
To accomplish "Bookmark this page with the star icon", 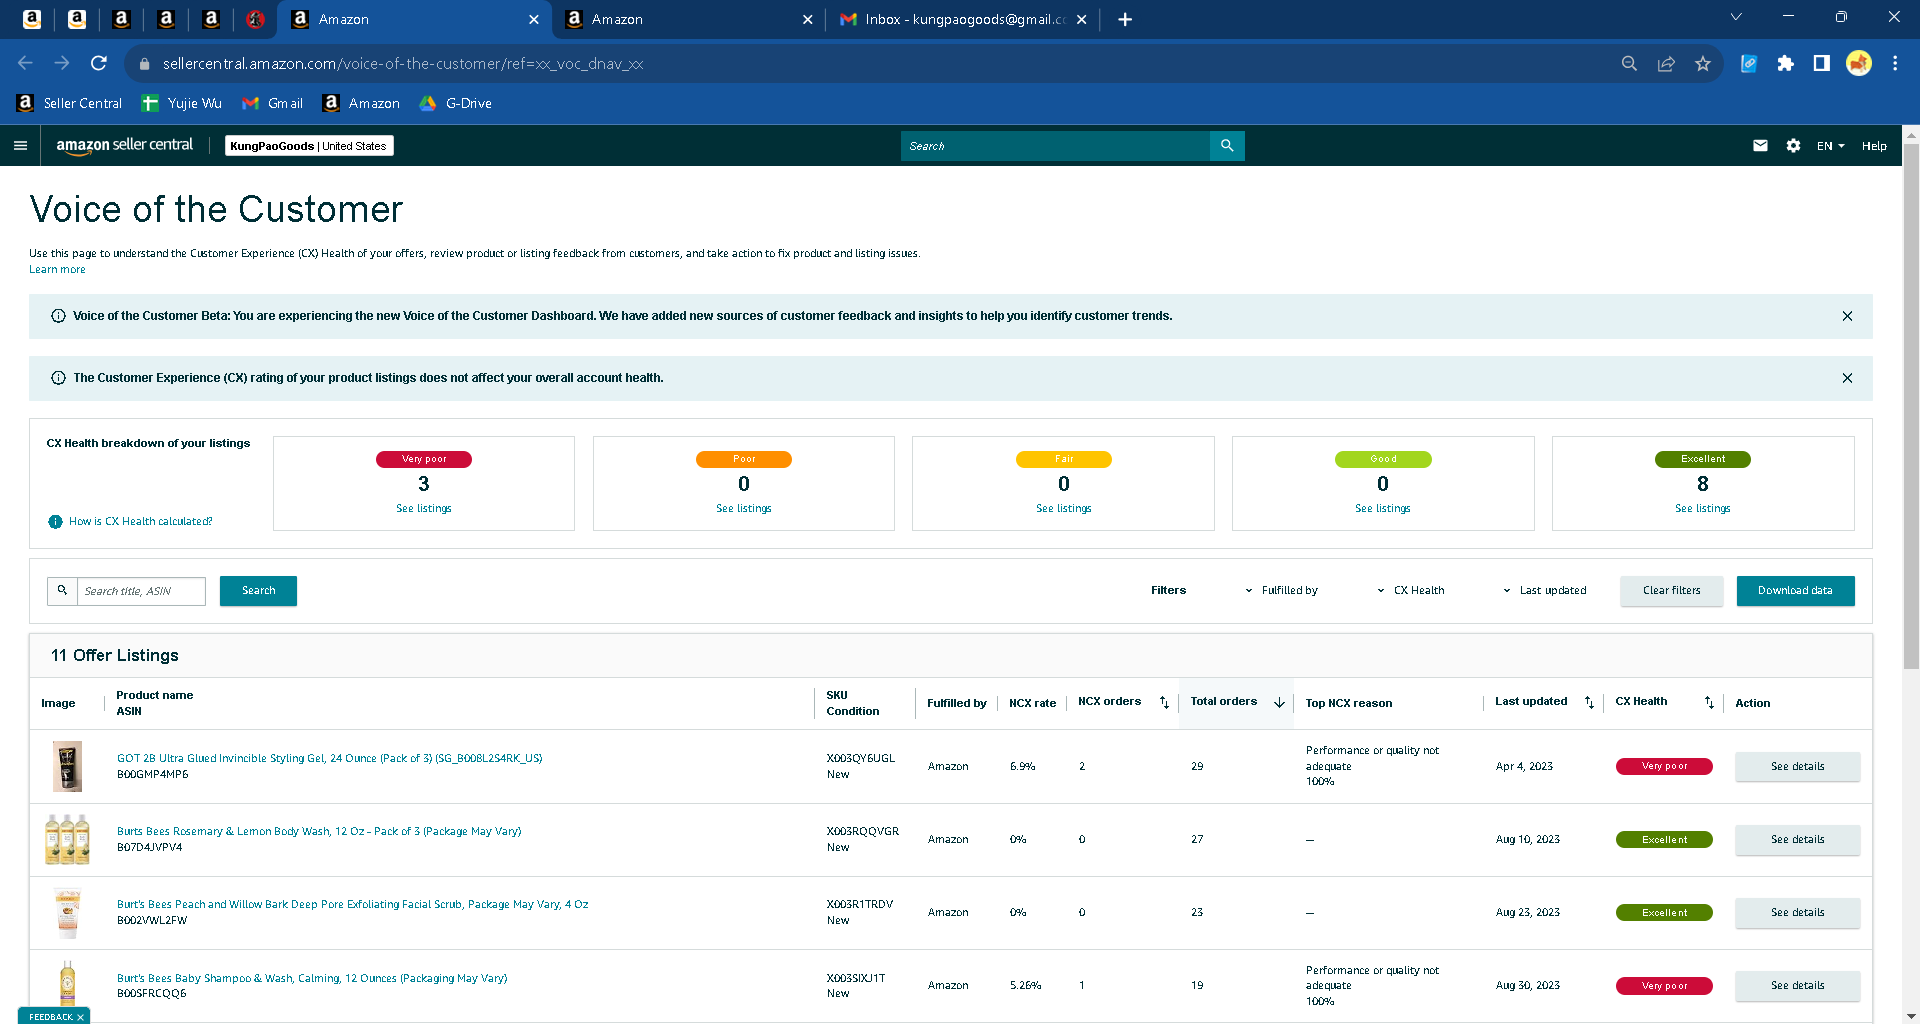I will coord(1703,64).
